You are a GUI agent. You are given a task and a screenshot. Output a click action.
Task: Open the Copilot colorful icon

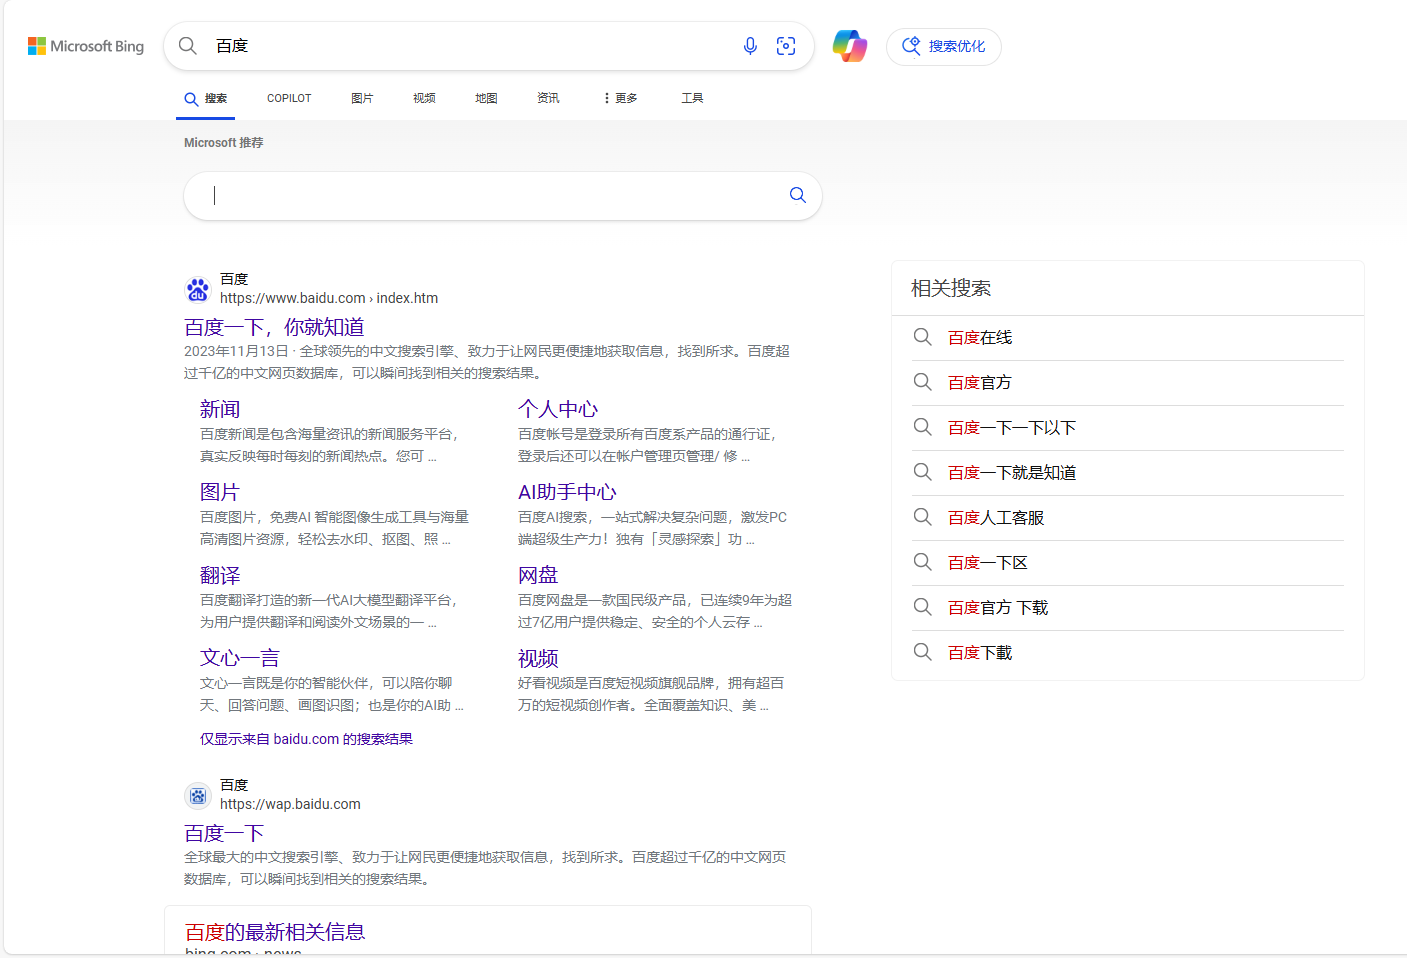point(850,46)
